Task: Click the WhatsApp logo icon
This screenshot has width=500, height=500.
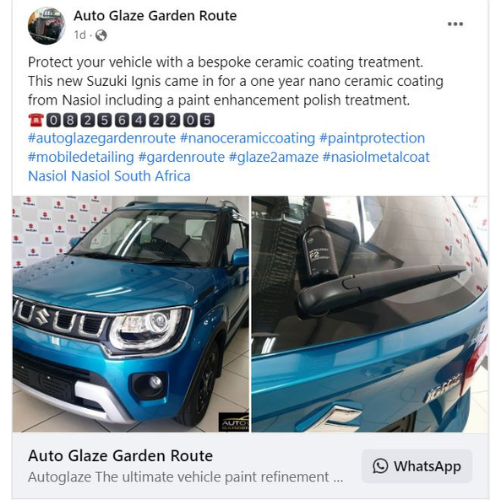Action: click(x=380, y=466)
